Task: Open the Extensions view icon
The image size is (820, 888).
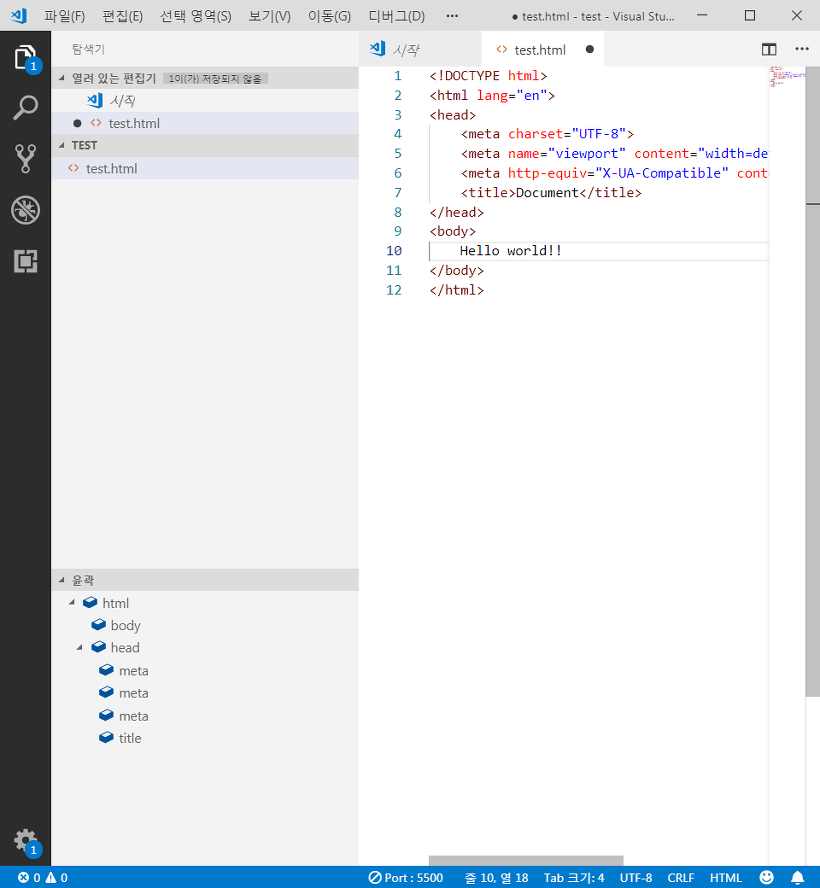Action: point(25,261)
